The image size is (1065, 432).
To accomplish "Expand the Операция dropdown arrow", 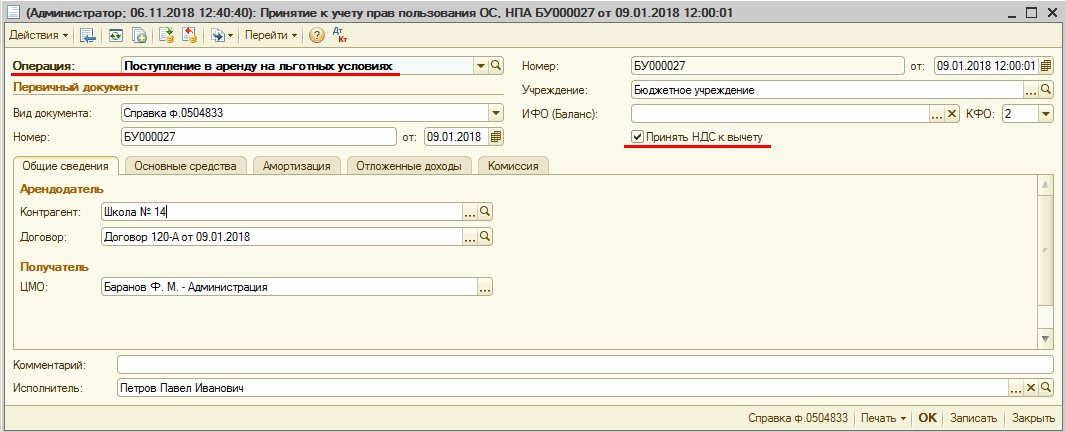I will tap(480, 66).
